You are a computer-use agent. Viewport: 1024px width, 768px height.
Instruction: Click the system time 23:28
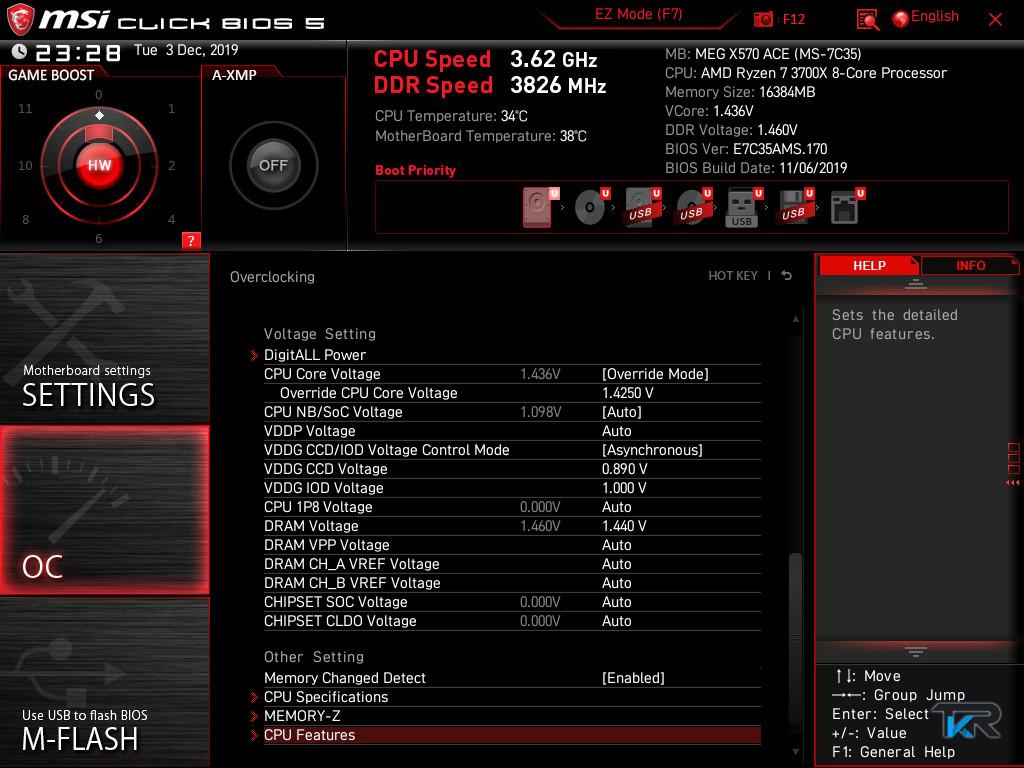click(x=78, y=52)
